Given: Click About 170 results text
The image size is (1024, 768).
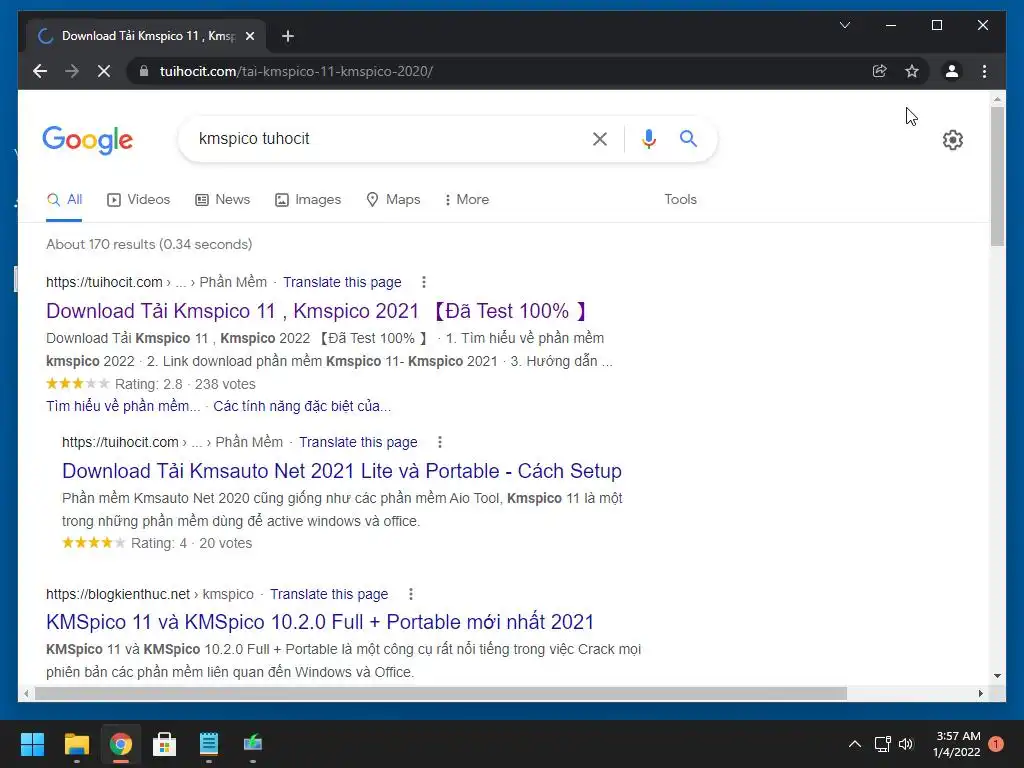Looking at the screenshot, I should tap(149, 244).
